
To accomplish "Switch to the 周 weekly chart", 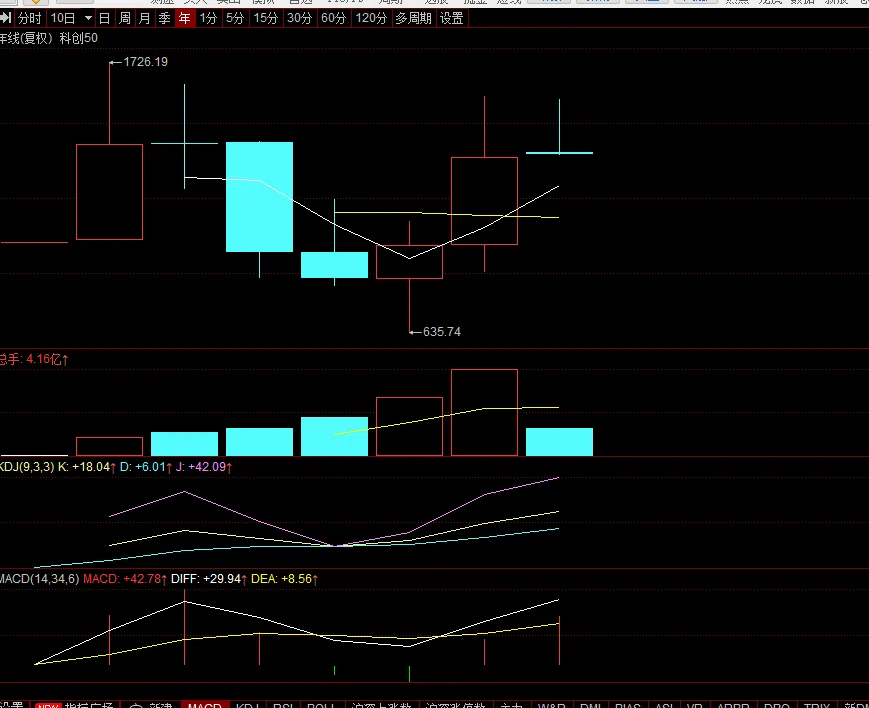I will tap(125, 18).
